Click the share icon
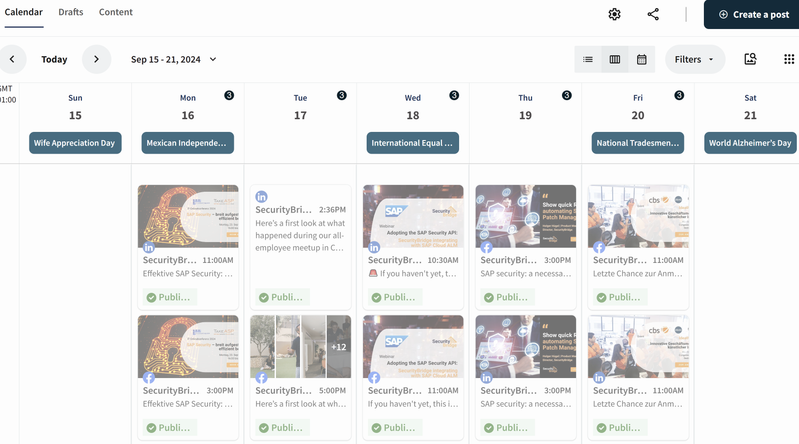799x444 pixels. (x=653, y=14)
